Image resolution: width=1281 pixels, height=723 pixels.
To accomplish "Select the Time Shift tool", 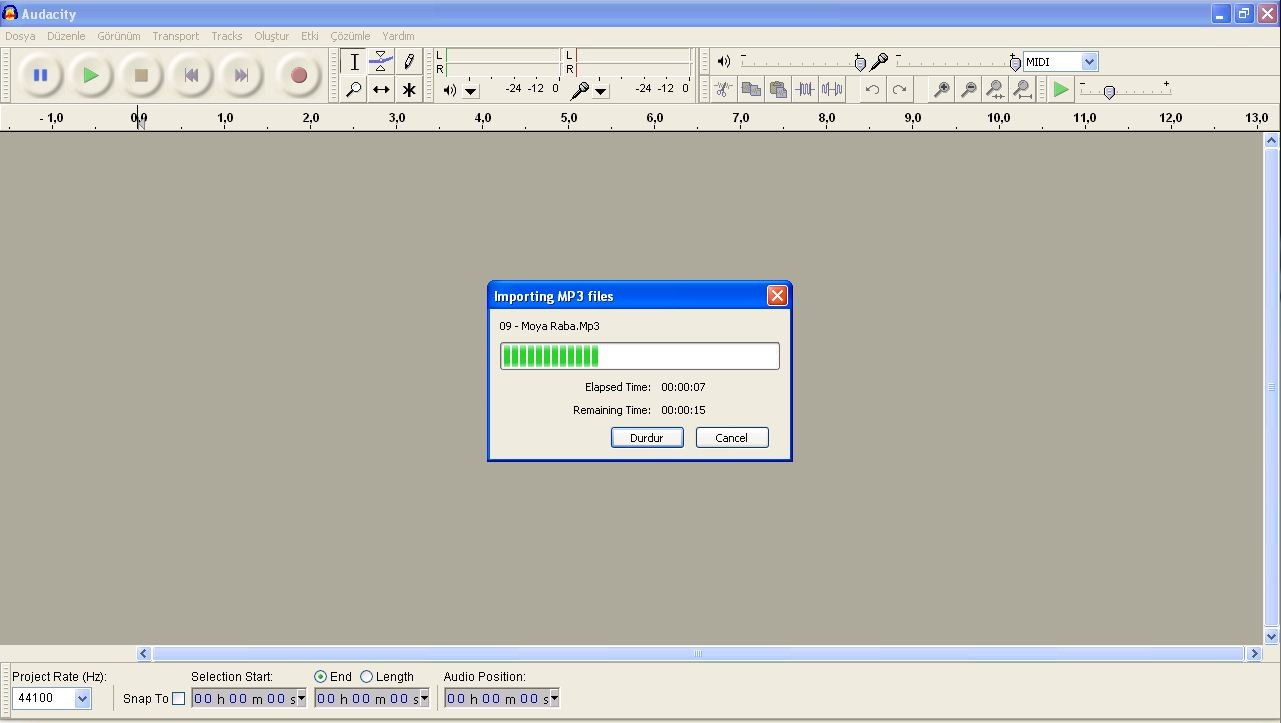I will click(381, 90).
